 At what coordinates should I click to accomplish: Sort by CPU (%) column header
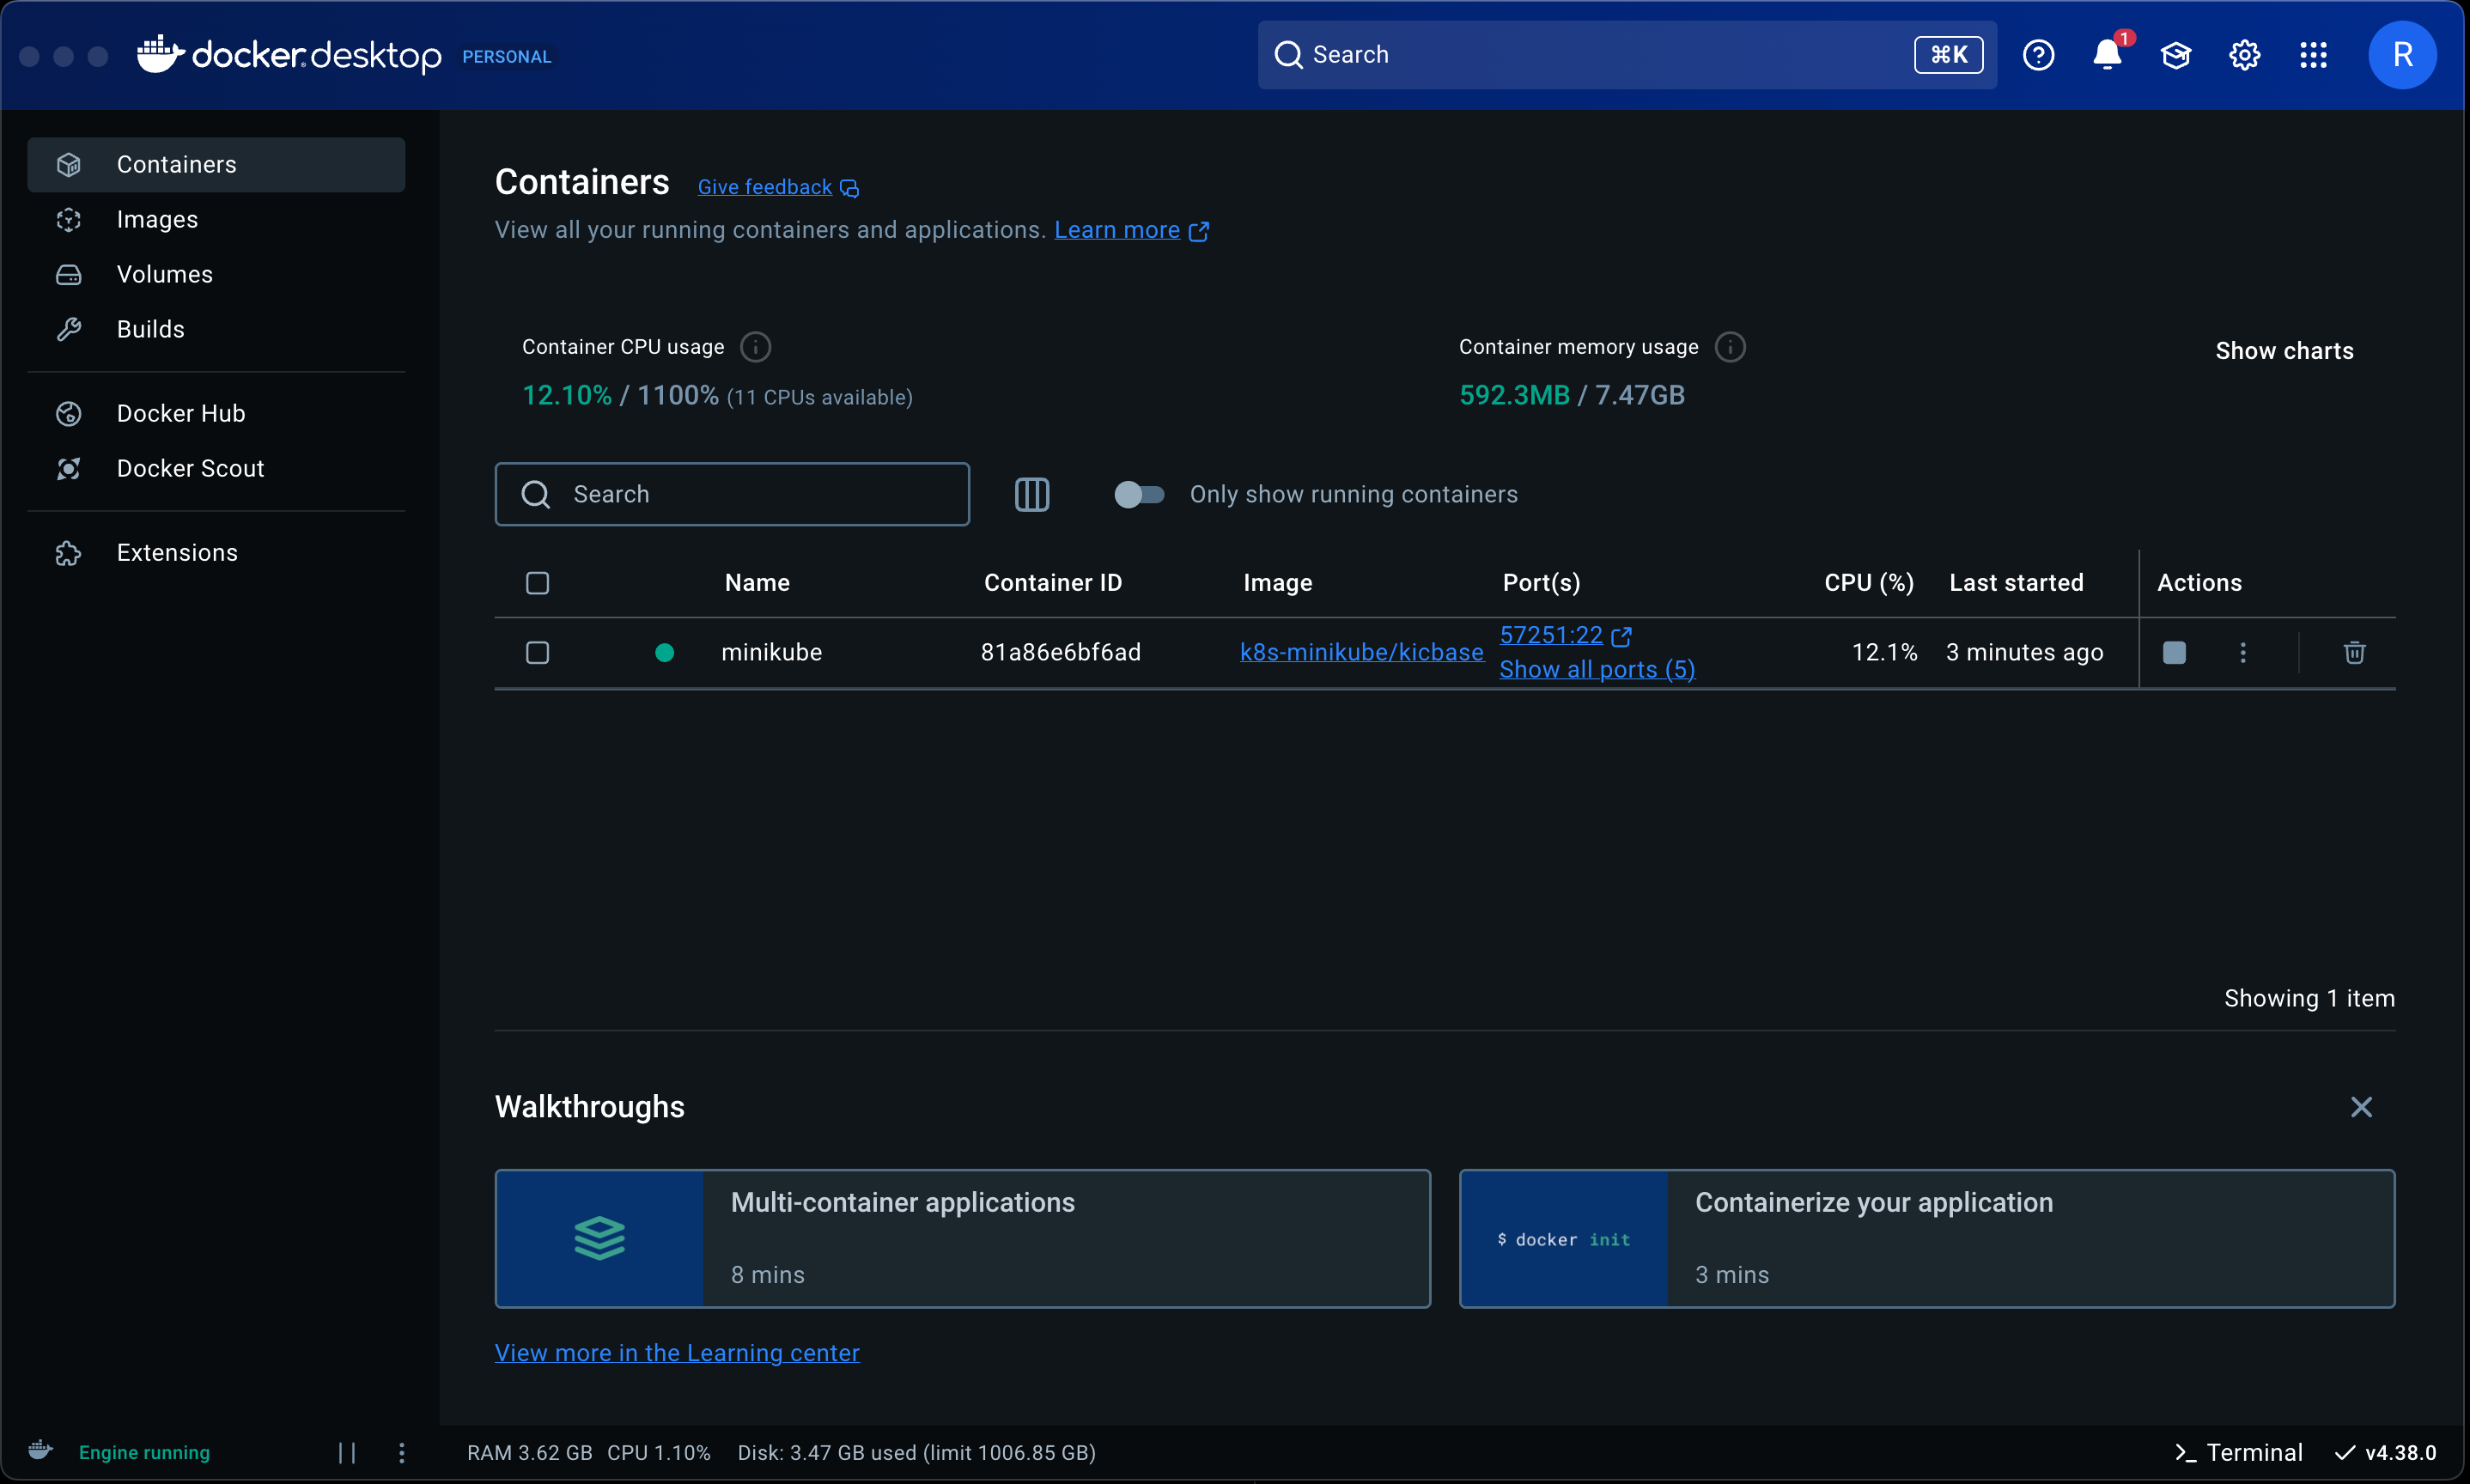click(x=1869, y=583)
